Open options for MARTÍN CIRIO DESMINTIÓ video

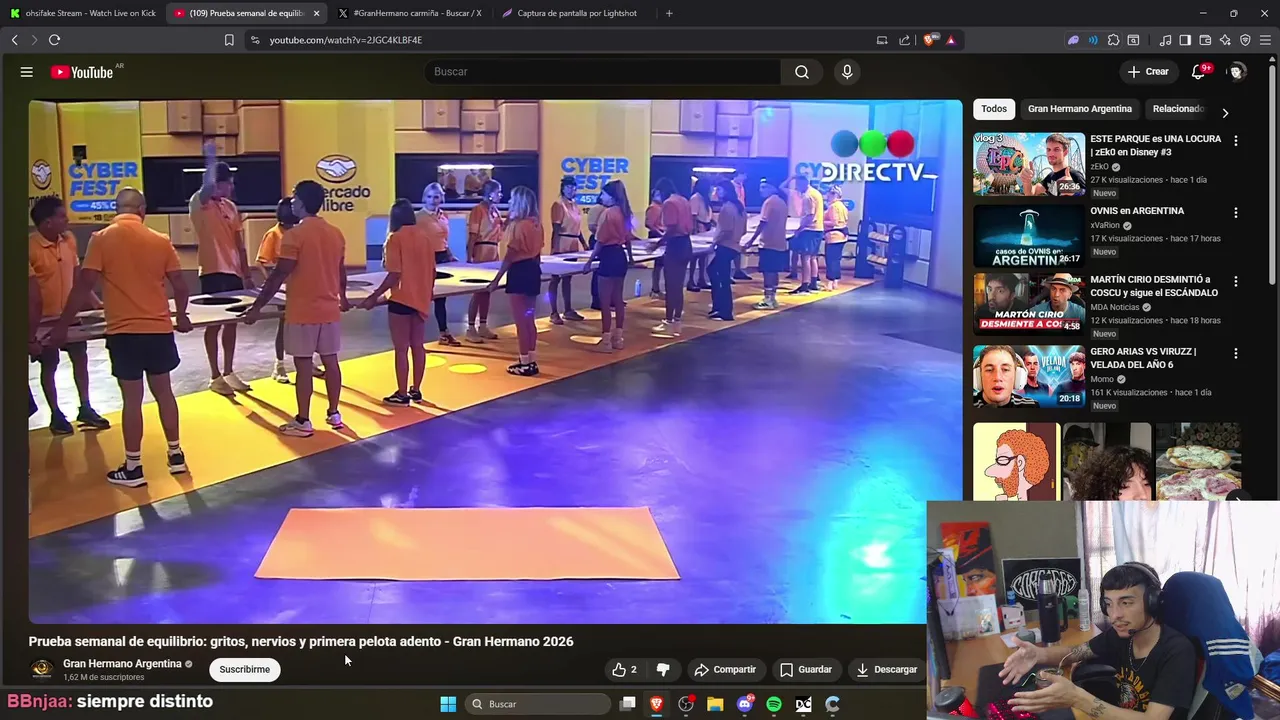coord(1236,282)
